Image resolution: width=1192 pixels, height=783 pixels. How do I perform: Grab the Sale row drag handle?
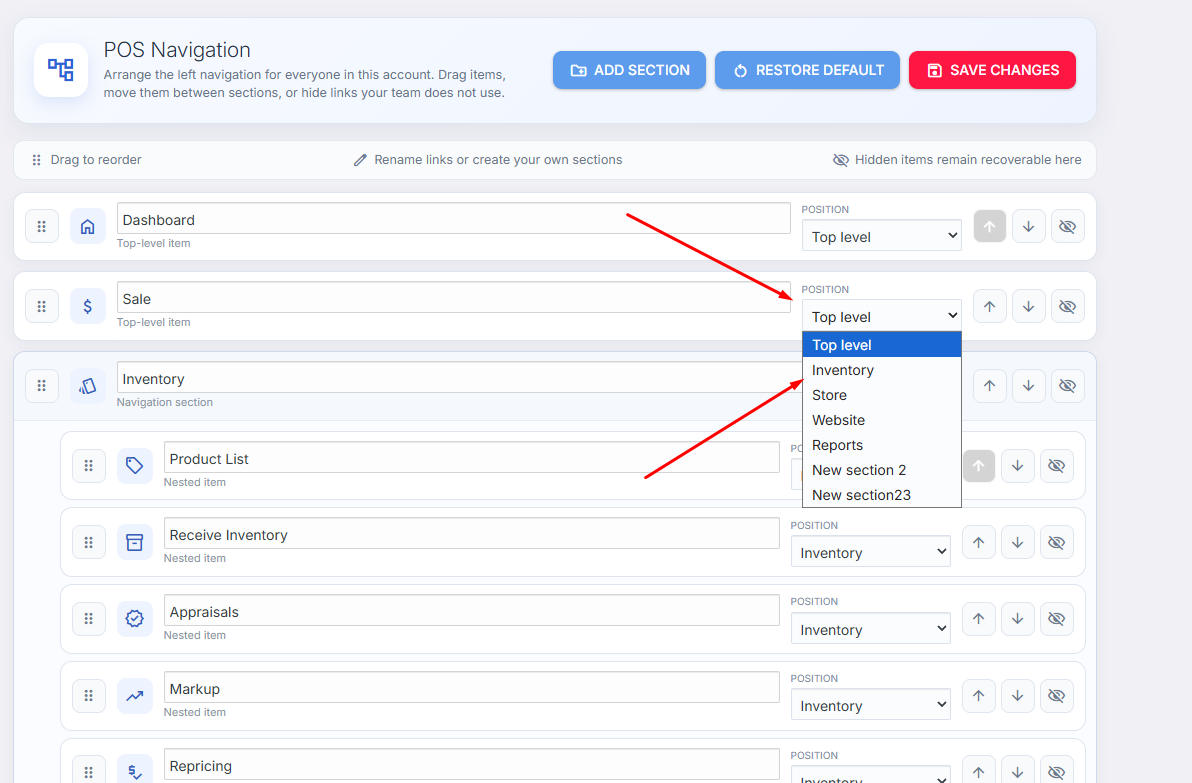coord(42,306)
